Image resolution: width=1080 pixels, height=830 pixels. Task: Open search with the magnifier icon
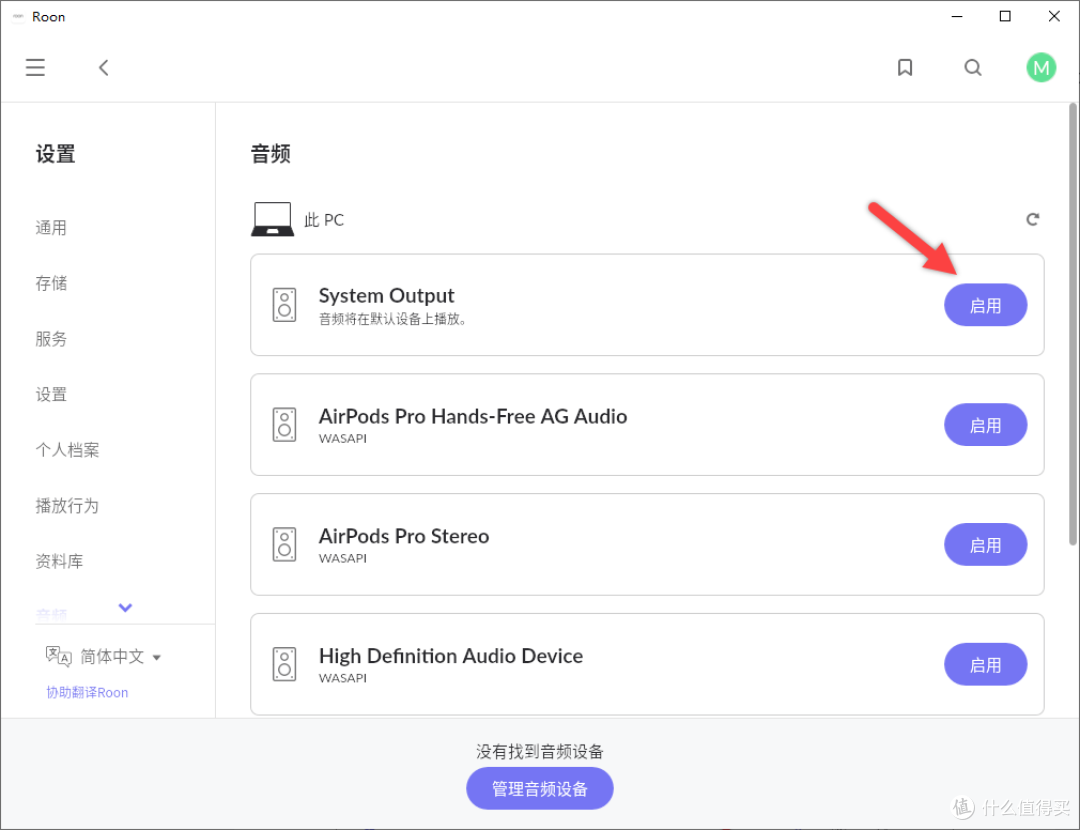pyautogui.click(x=973, y=67)
